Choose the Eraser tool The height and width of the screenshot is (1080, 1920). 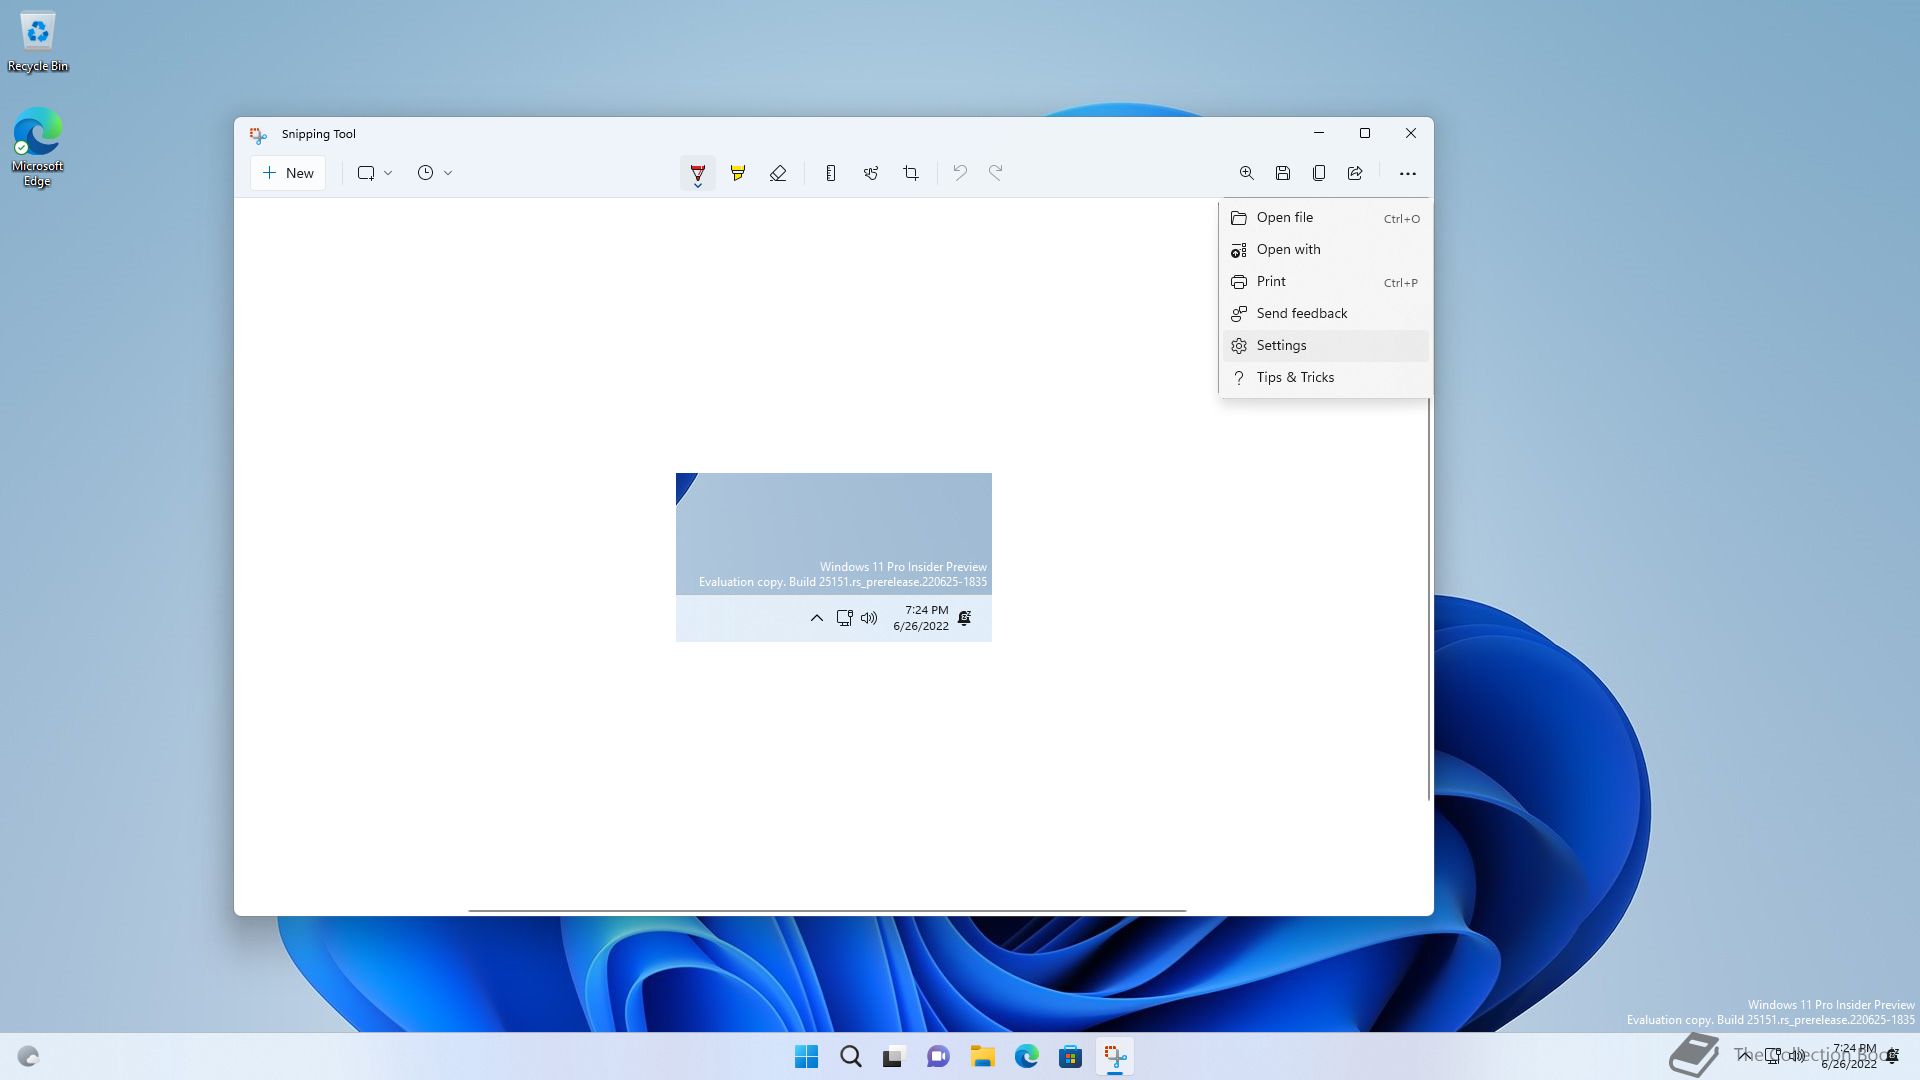[x=778, y=173]
